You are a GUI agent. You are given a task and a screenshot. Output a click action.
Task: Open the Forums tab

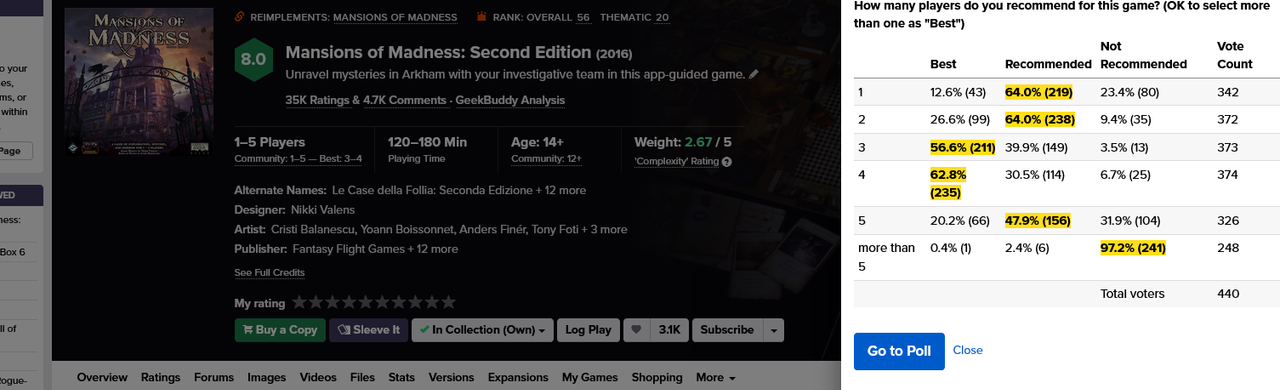[x=214, y=377]
